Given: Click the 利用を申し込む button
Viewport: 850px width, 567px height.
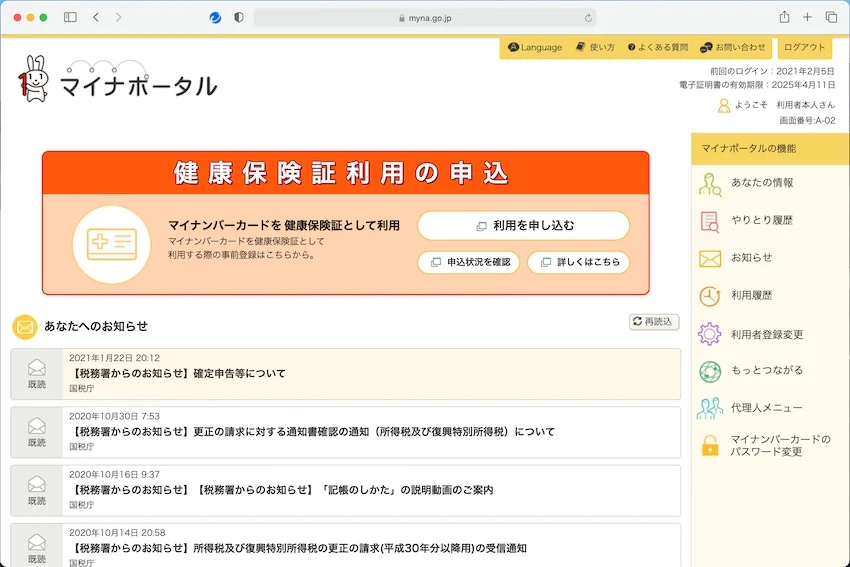Looking at the screenshot, I should [x=523, y=225].
